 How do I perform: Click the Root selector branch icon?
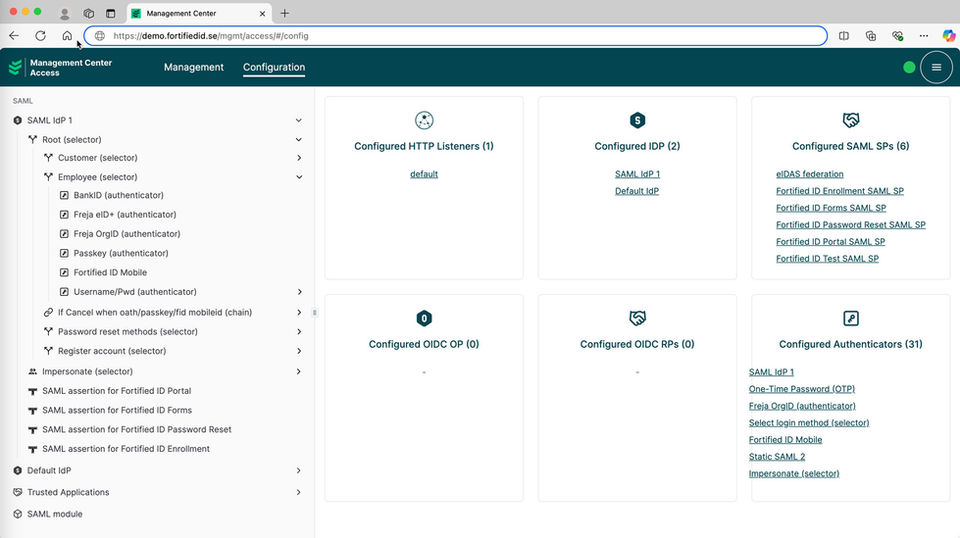click(32, 140)
